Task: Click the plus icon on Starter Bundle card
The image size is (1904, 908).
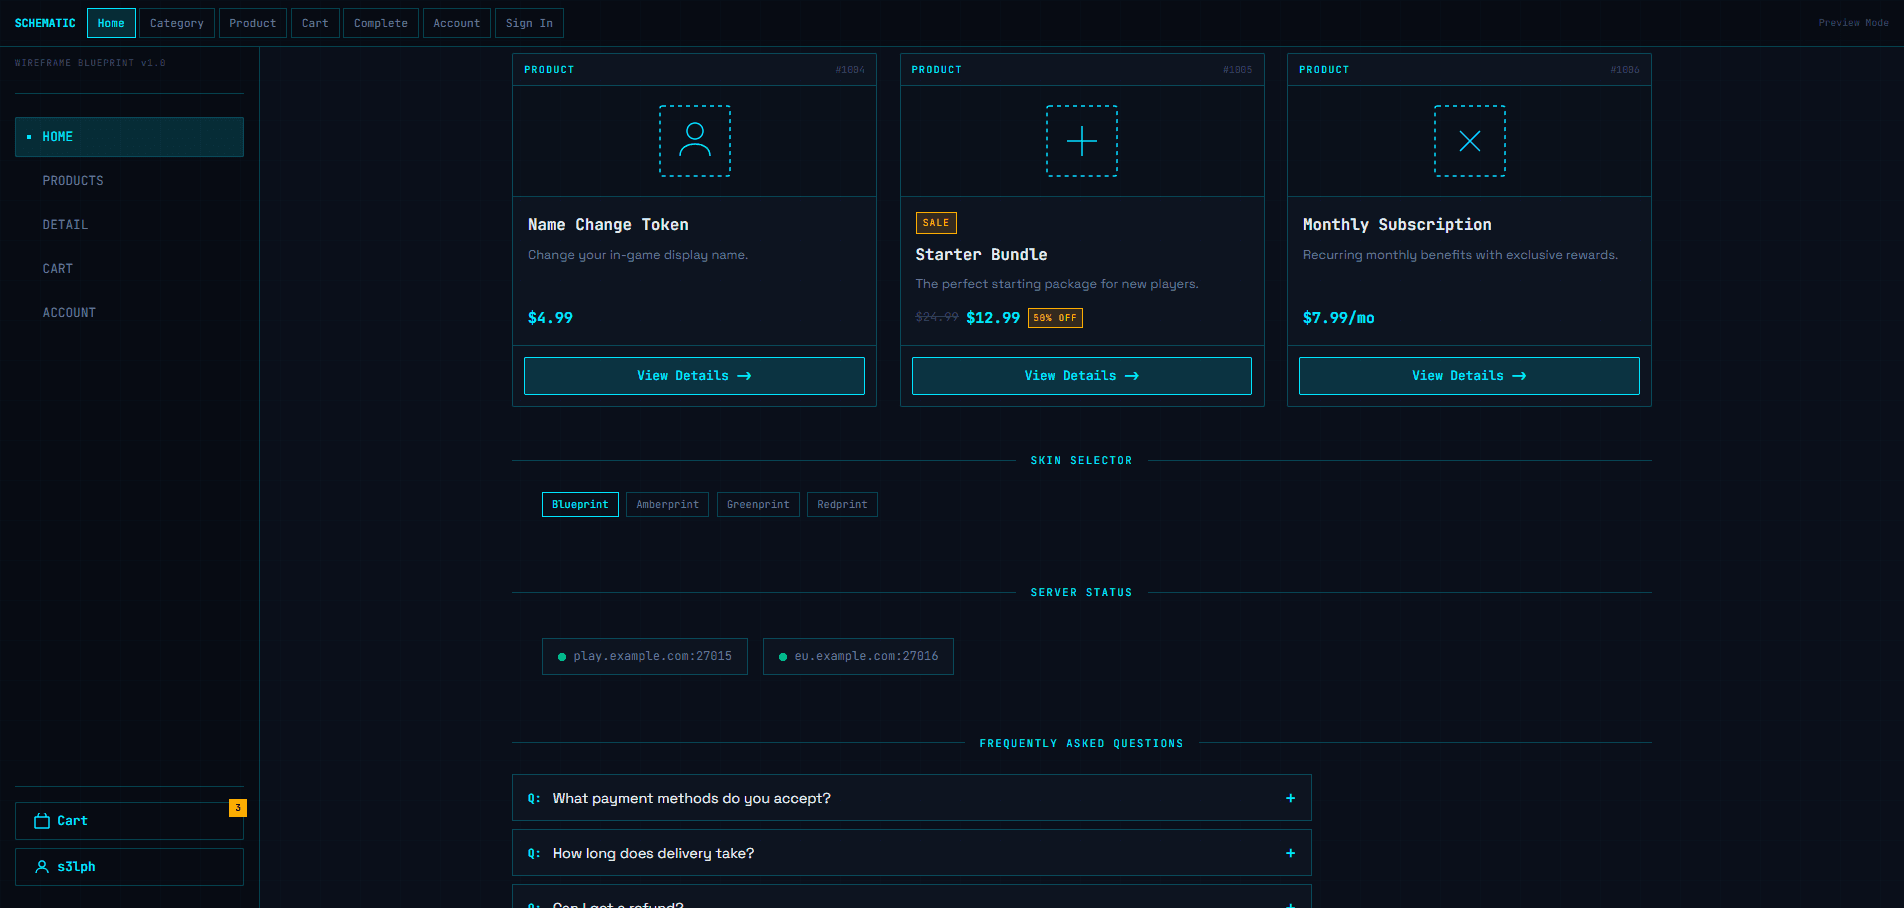Action: coord(1082,141)
